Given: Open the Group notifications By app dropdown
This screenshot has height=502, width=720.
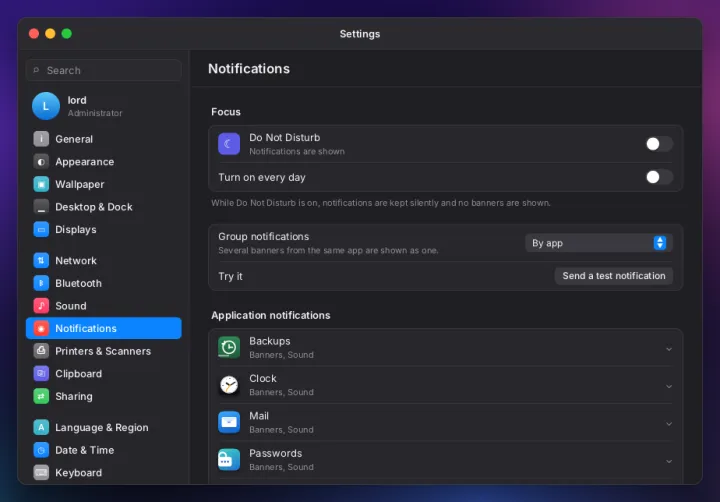Looking at the screenshot, I should [x=599, y=243].
